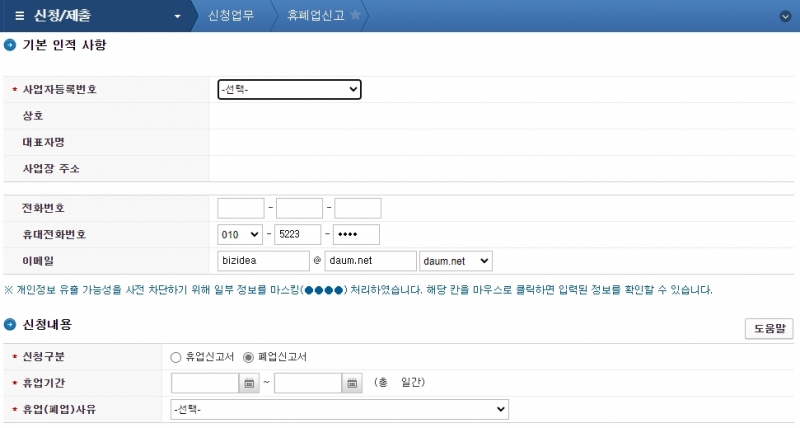The image size is (800, 428).
Task: Click the 휴대전화번호 label
Action: [54, 235]
